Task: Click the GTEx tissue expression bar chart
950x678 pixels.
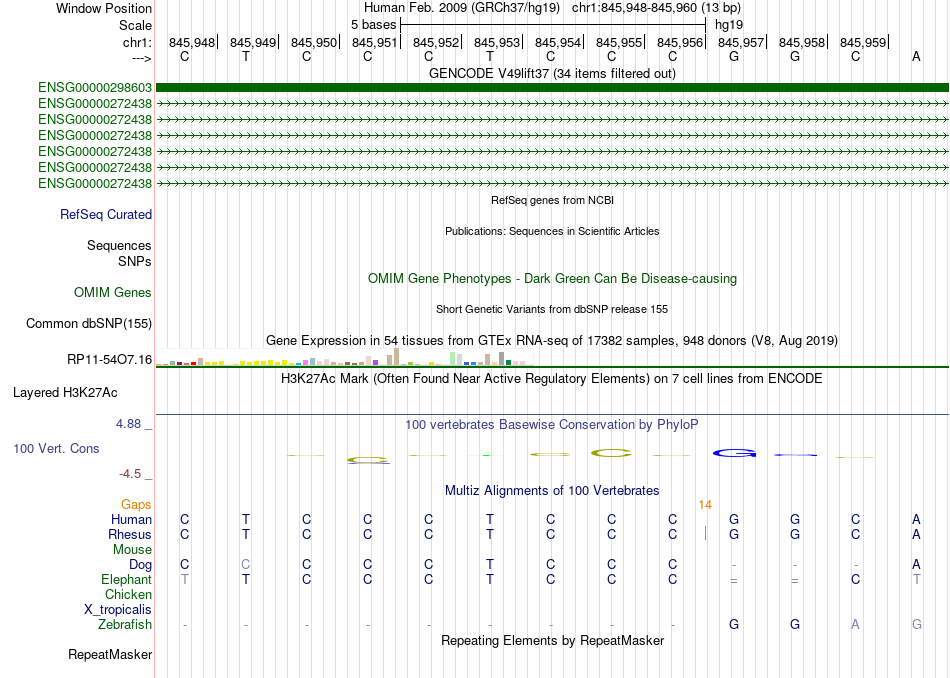Action: 344,357
